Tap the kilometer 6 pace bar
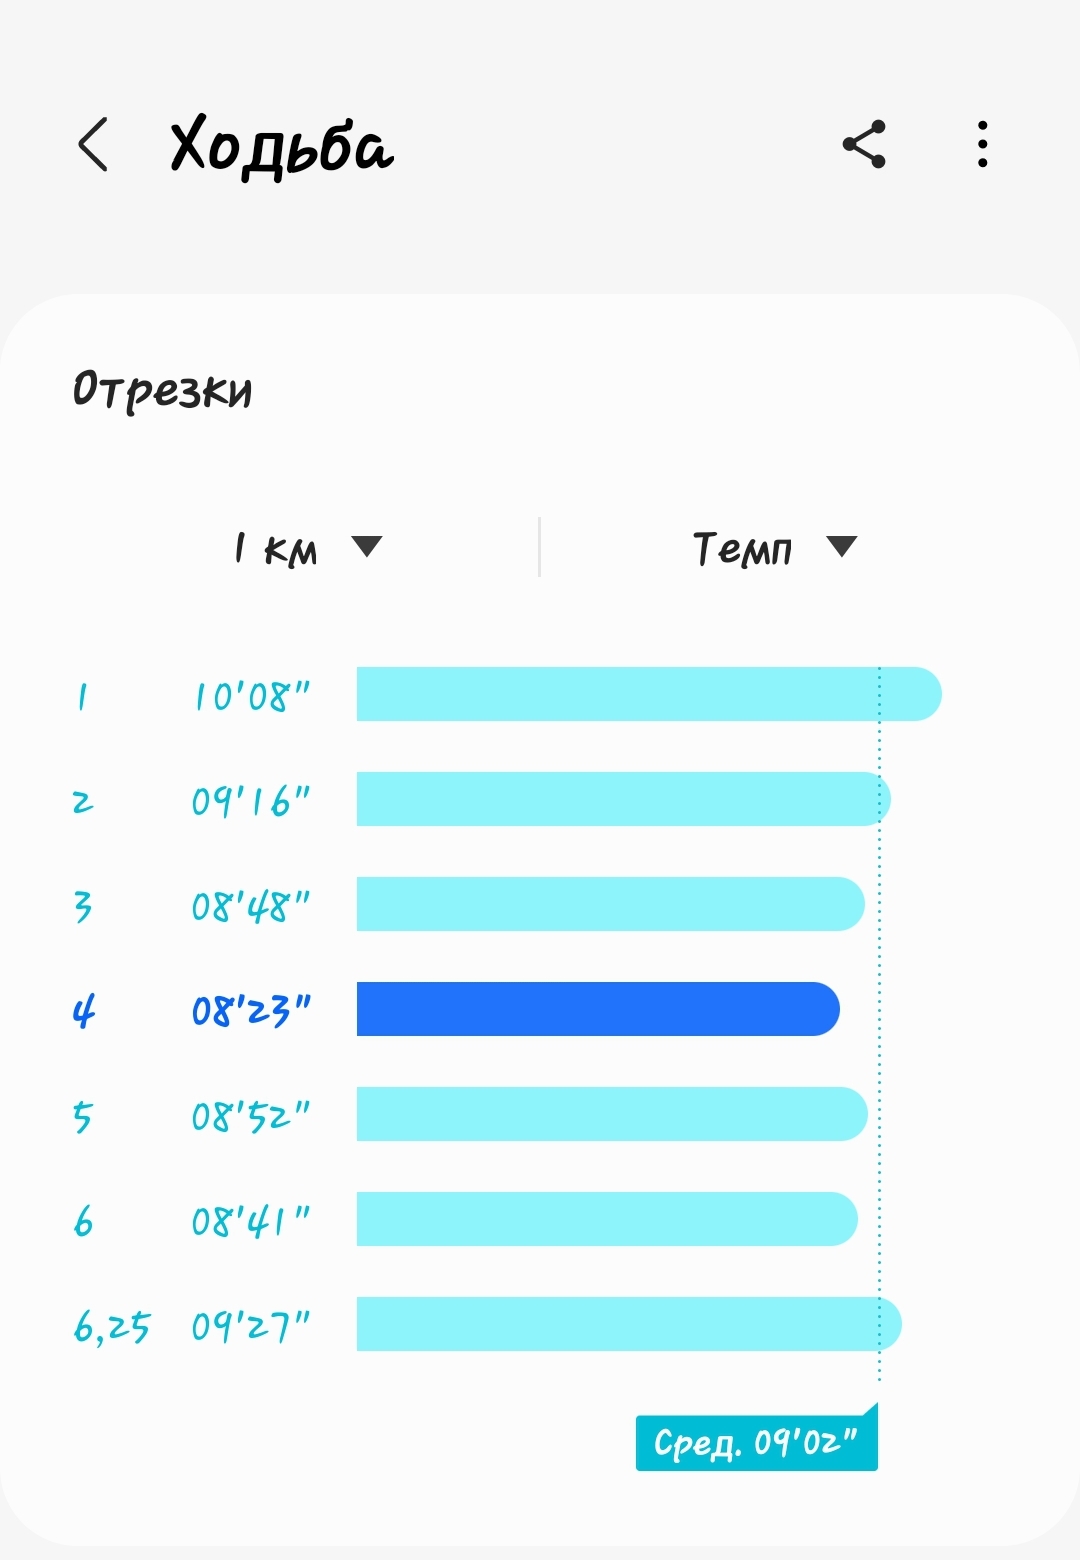This screenshot has height=1560, width=1080. [x=606, y=1219]
